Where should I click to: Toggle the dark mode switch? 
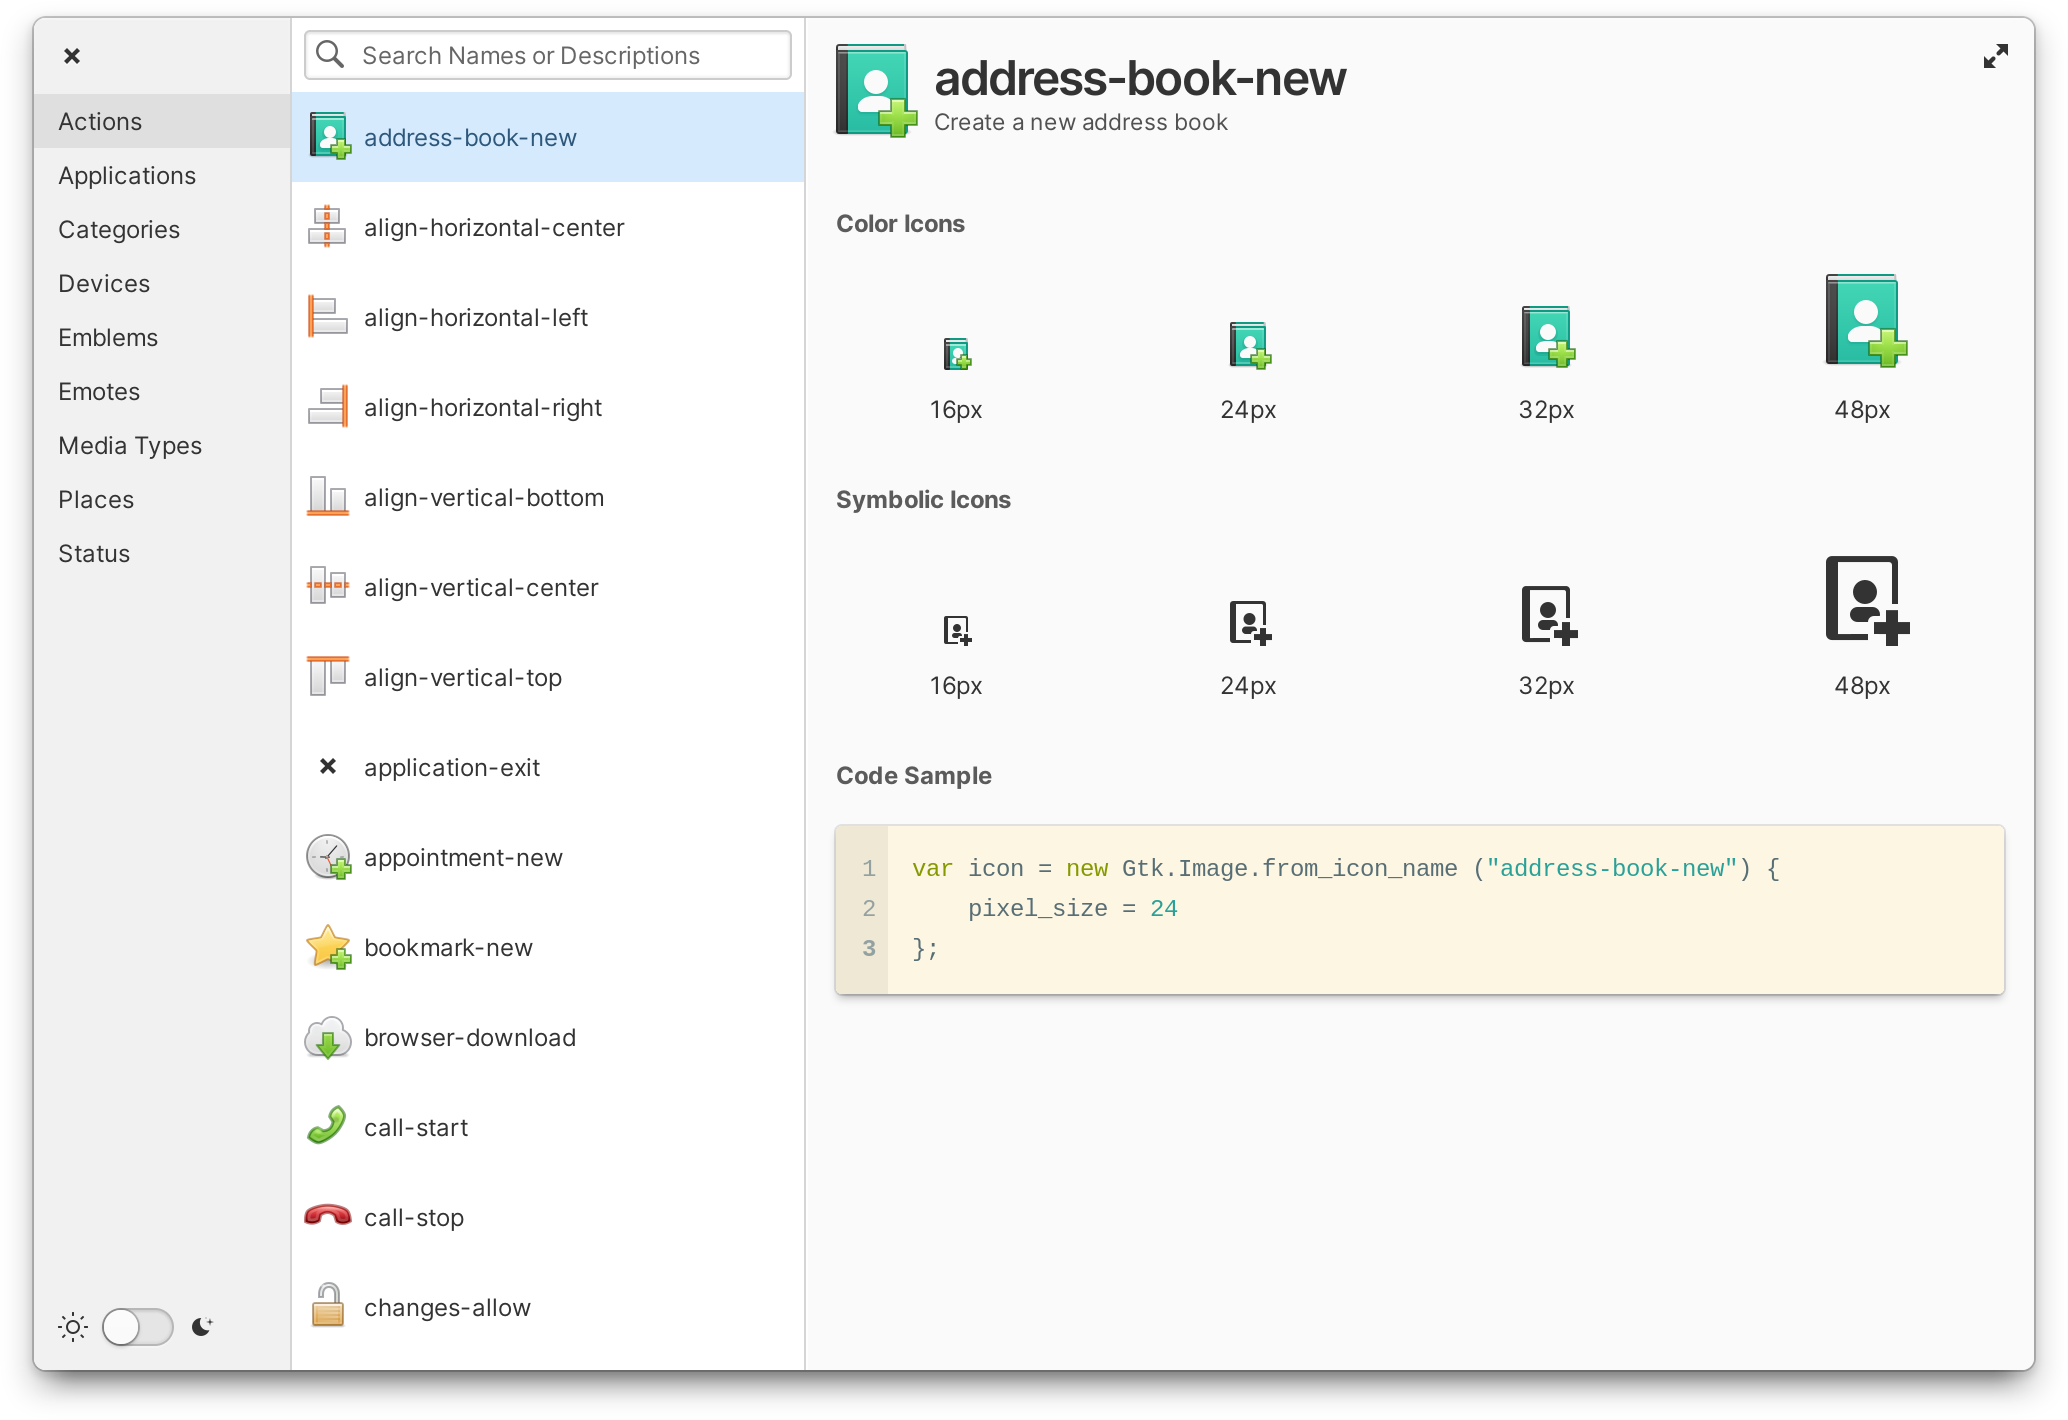[138, 1327]
